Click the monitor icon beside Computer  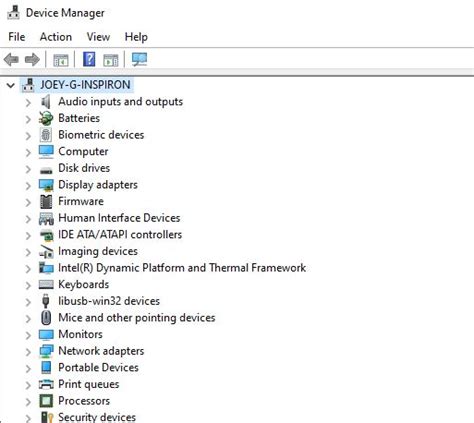46,152
